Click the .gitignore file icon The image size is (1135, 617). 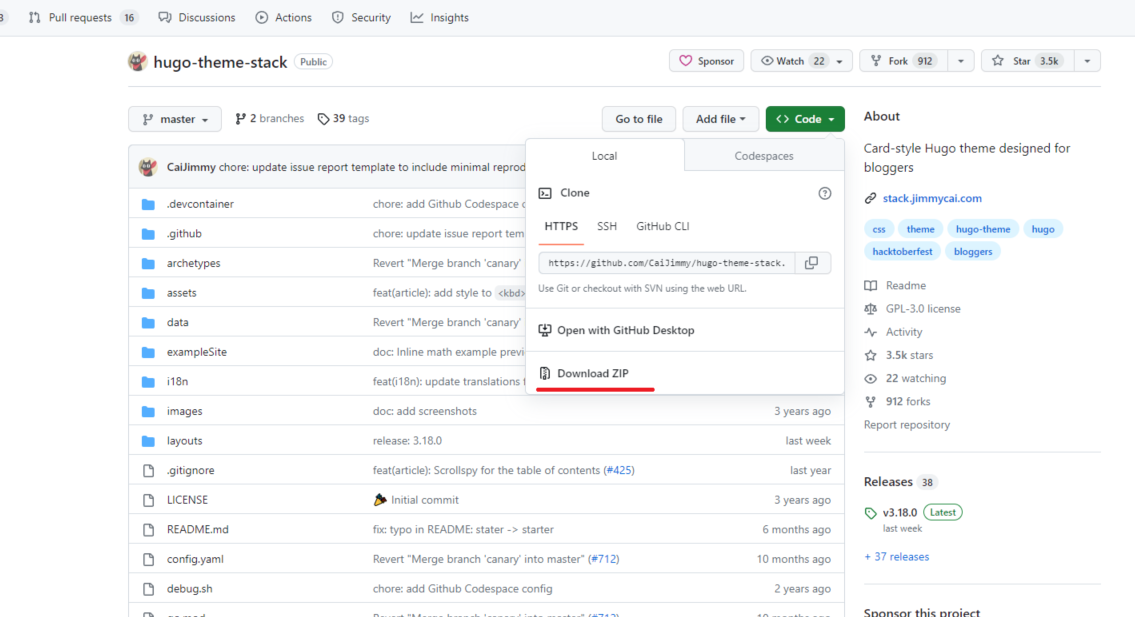pyautogui.click(x=148, y=471)
